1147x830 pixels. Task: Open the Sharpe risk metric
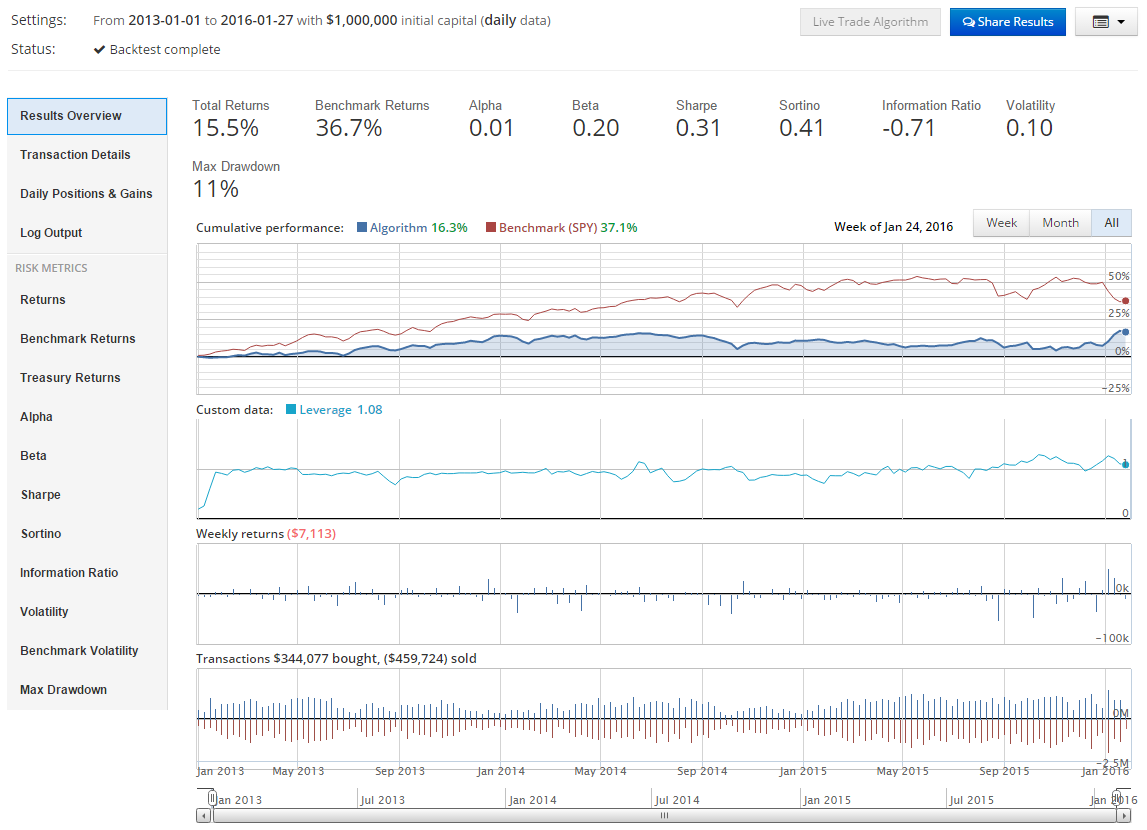[40, 495]
